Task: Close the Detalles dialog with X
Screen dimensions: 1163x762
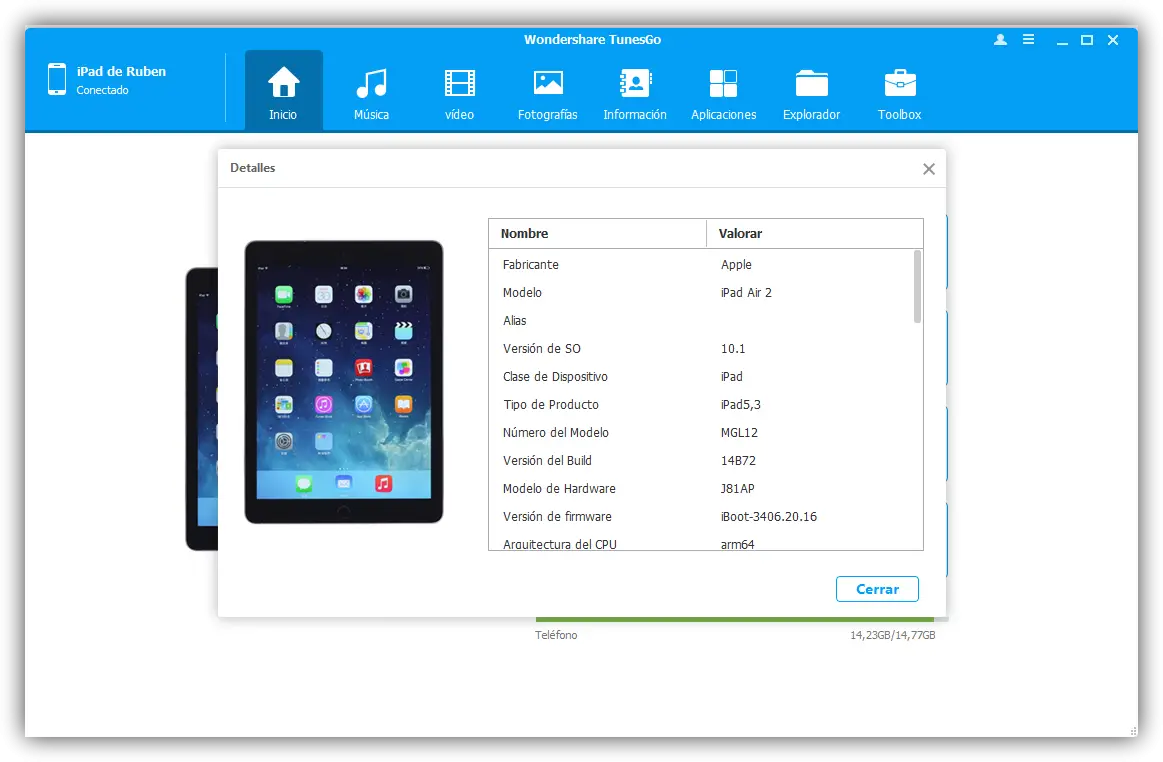Action: coord(929,169)
